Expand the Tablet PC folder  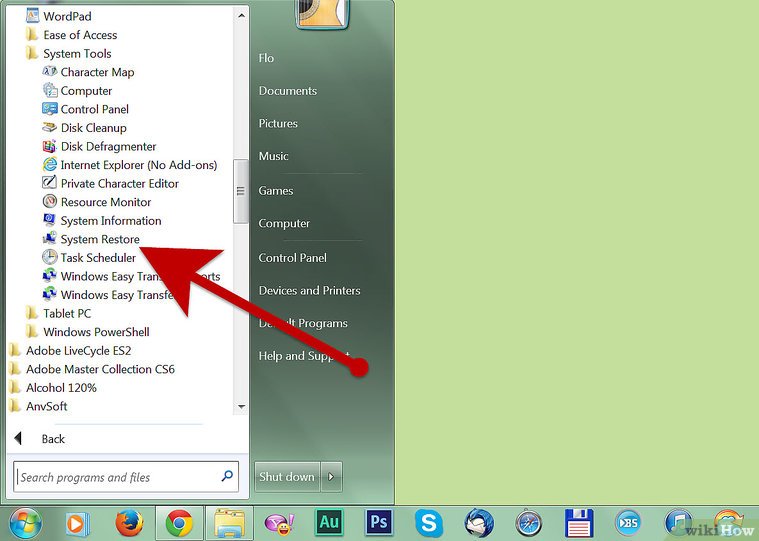point(59,313)
